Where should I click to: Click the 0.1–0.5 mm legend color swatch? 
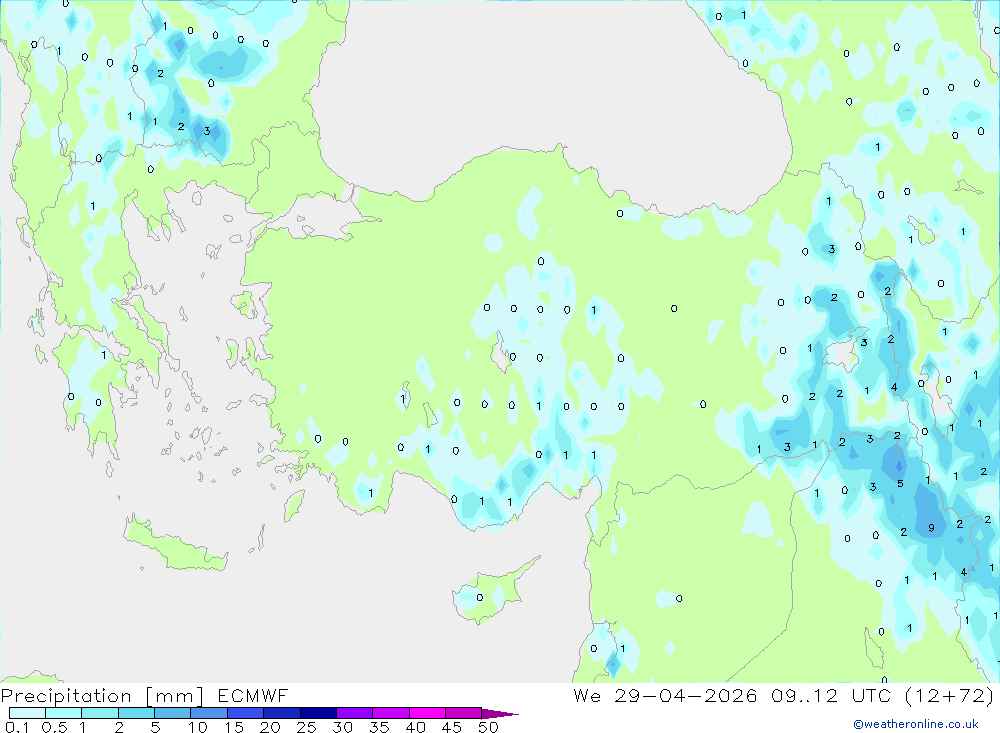tap(27, 713)
